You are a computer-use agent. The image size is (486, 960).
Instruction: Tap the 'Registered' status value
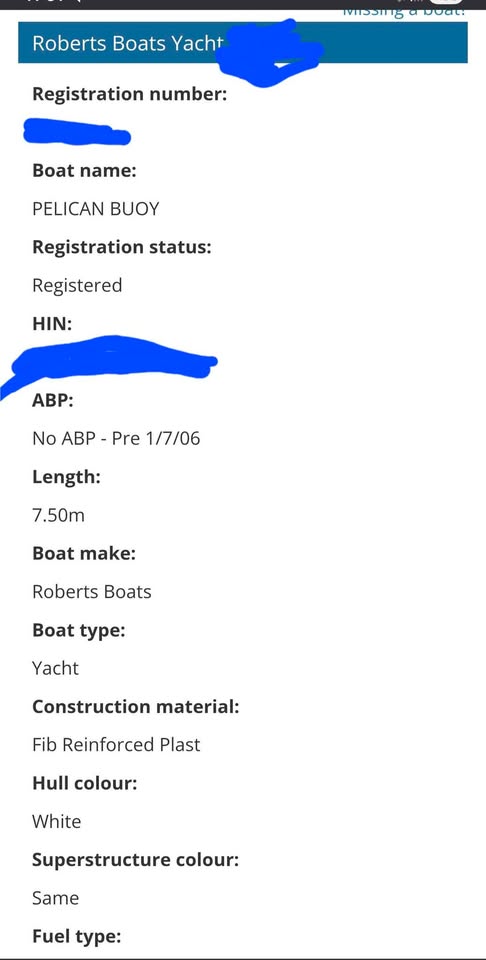77,286
